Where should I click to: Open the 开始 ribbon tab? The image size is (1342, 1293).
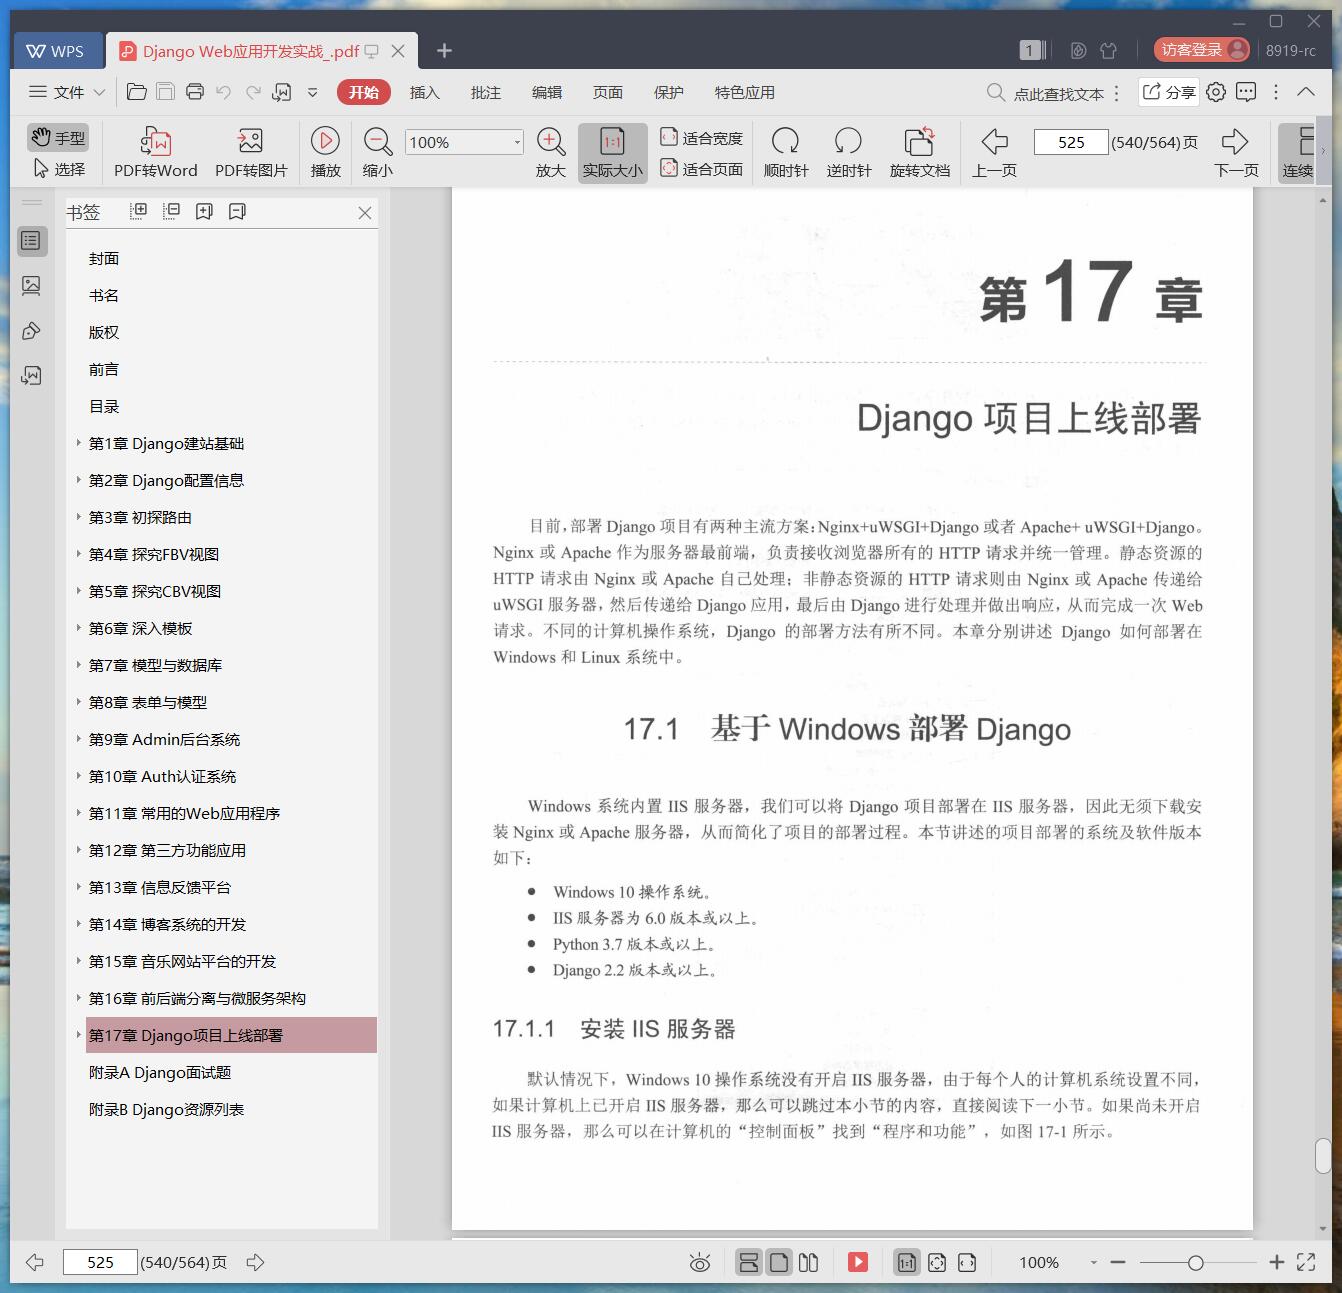[363, 92]
